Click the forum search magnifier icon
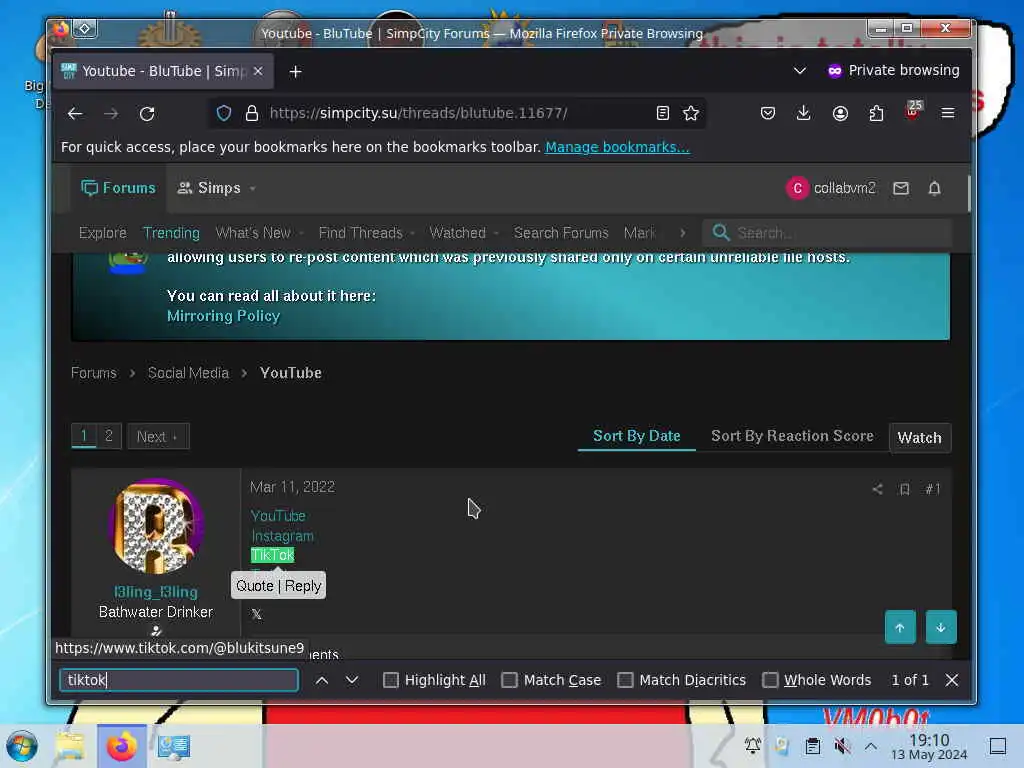The height and width of the screenshot is (768, 1024). point(720,232)
